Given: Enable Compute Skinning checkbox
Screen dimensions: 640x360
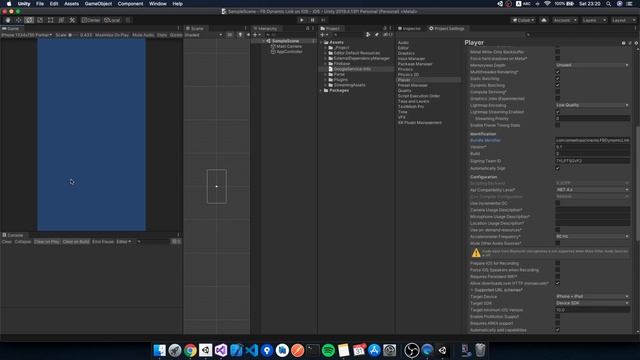Looking at the screenshot, I should pyautogui.click(x=558, y=92).
